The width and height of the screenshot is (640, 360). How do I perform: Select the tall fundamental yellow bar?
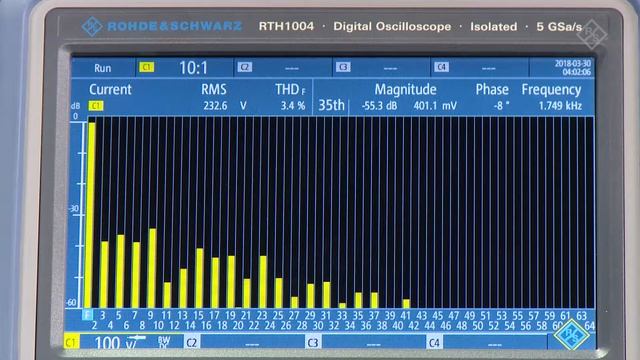(89, 215)
